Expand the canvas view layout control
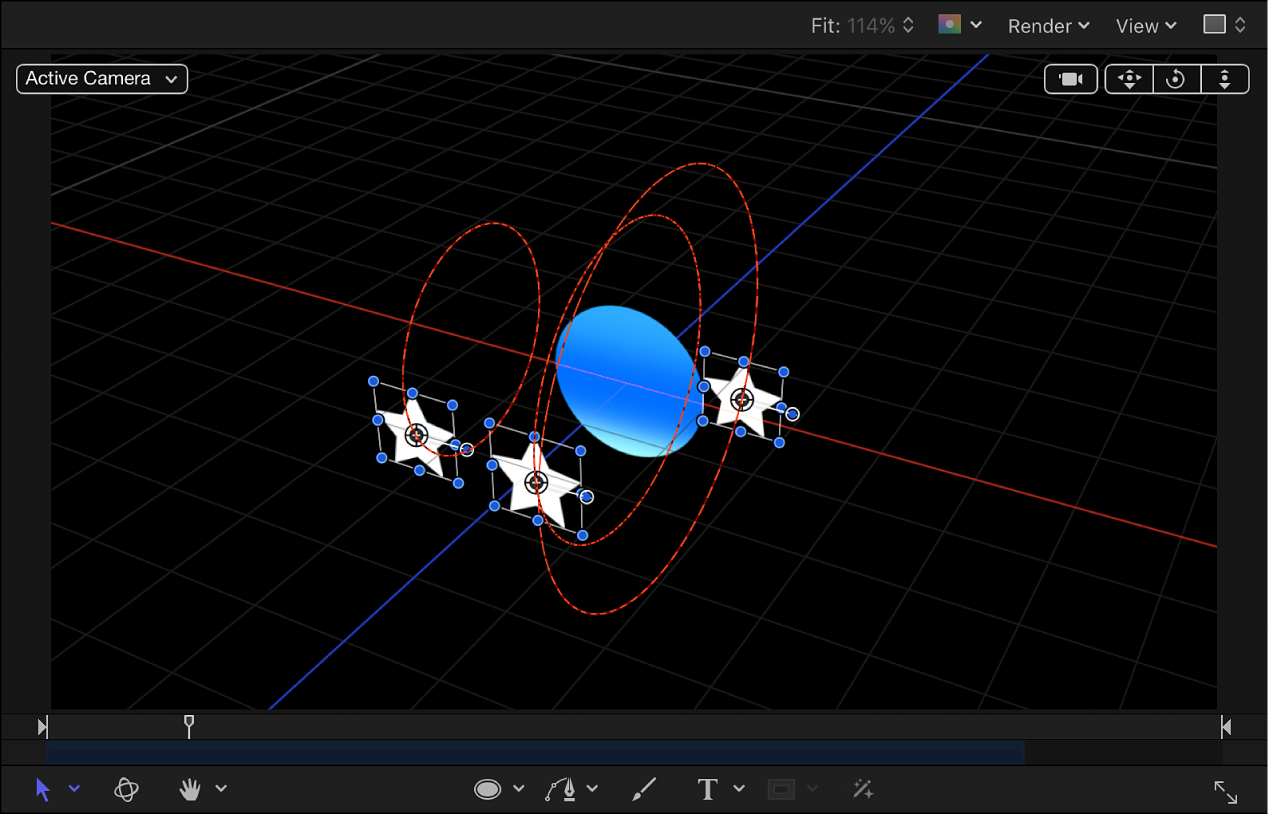The height and width of the screenshot is (814, 1270). point(1223,24)
